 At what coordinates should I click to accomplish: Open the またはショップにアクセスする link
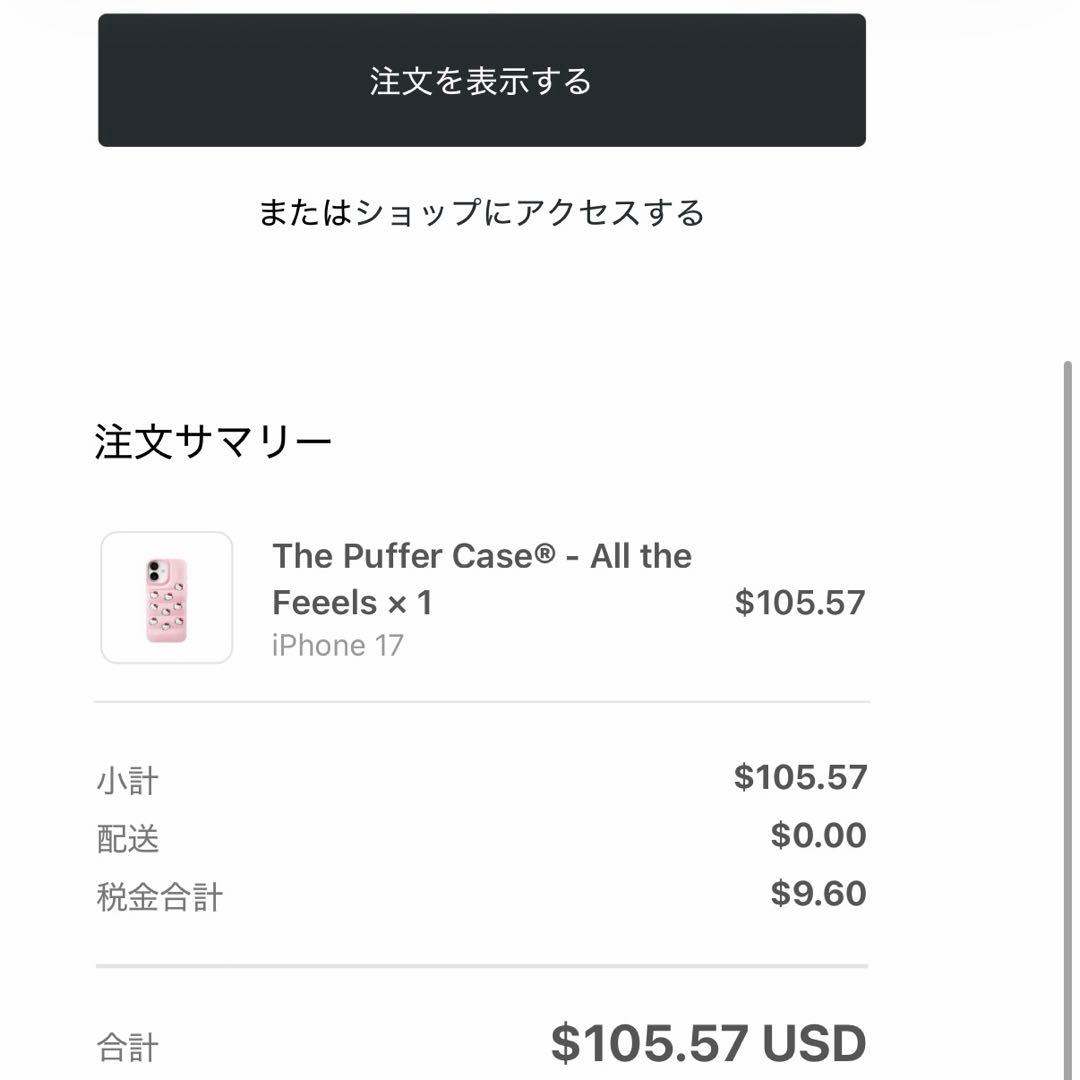(481, 213)
